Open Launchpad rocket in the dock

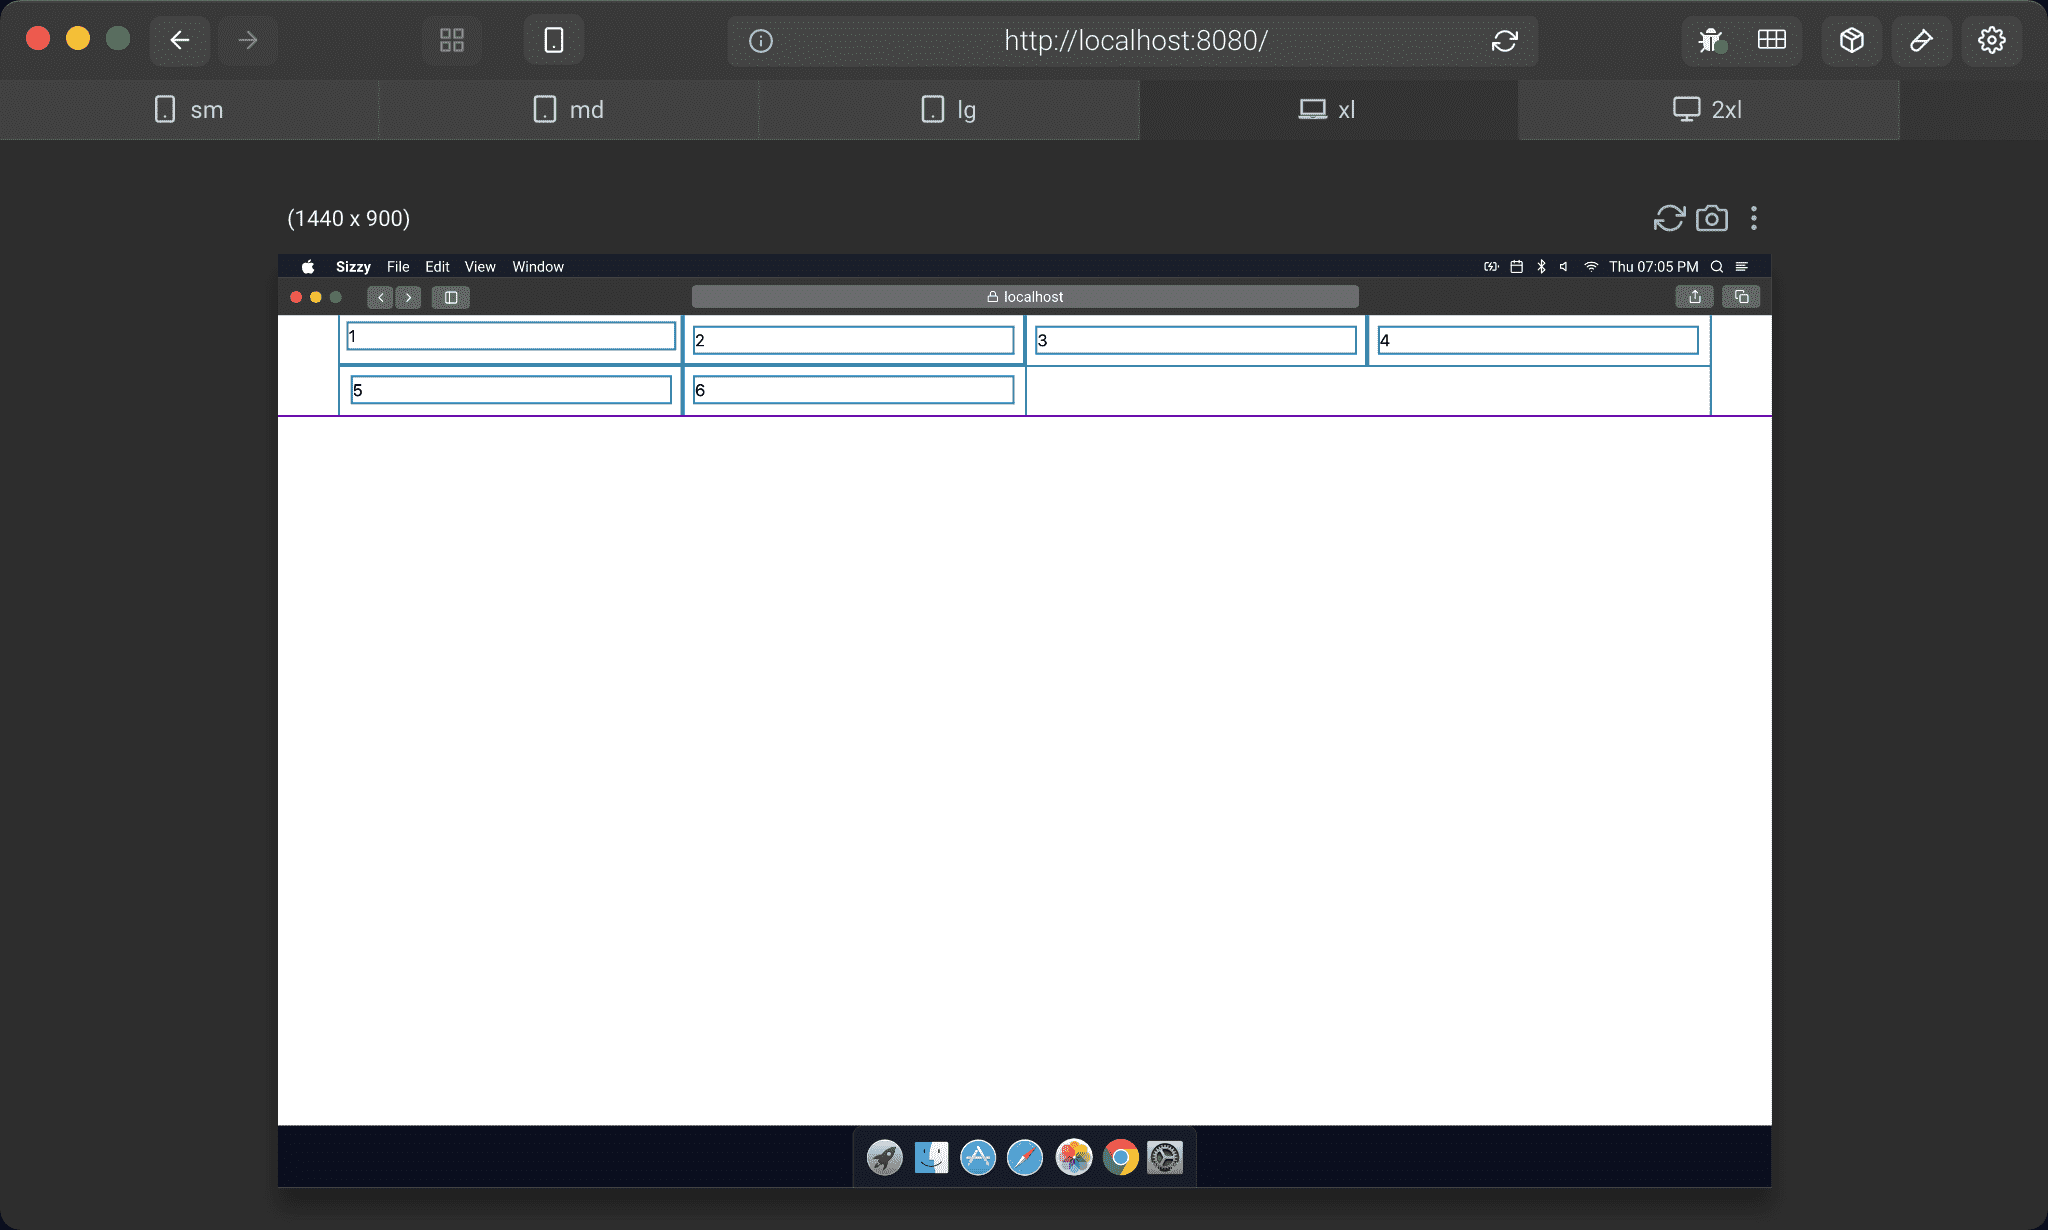pos(884,1158)
